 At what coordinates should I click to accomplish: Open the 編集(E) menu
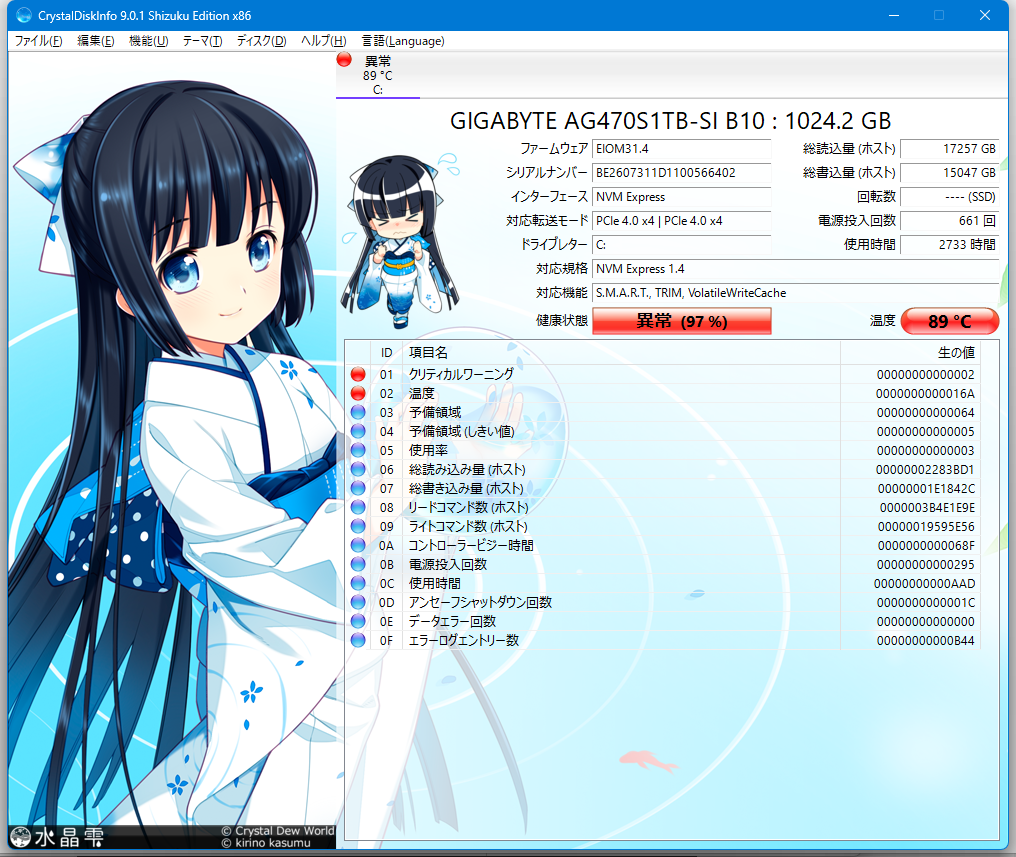coord(95,41)
